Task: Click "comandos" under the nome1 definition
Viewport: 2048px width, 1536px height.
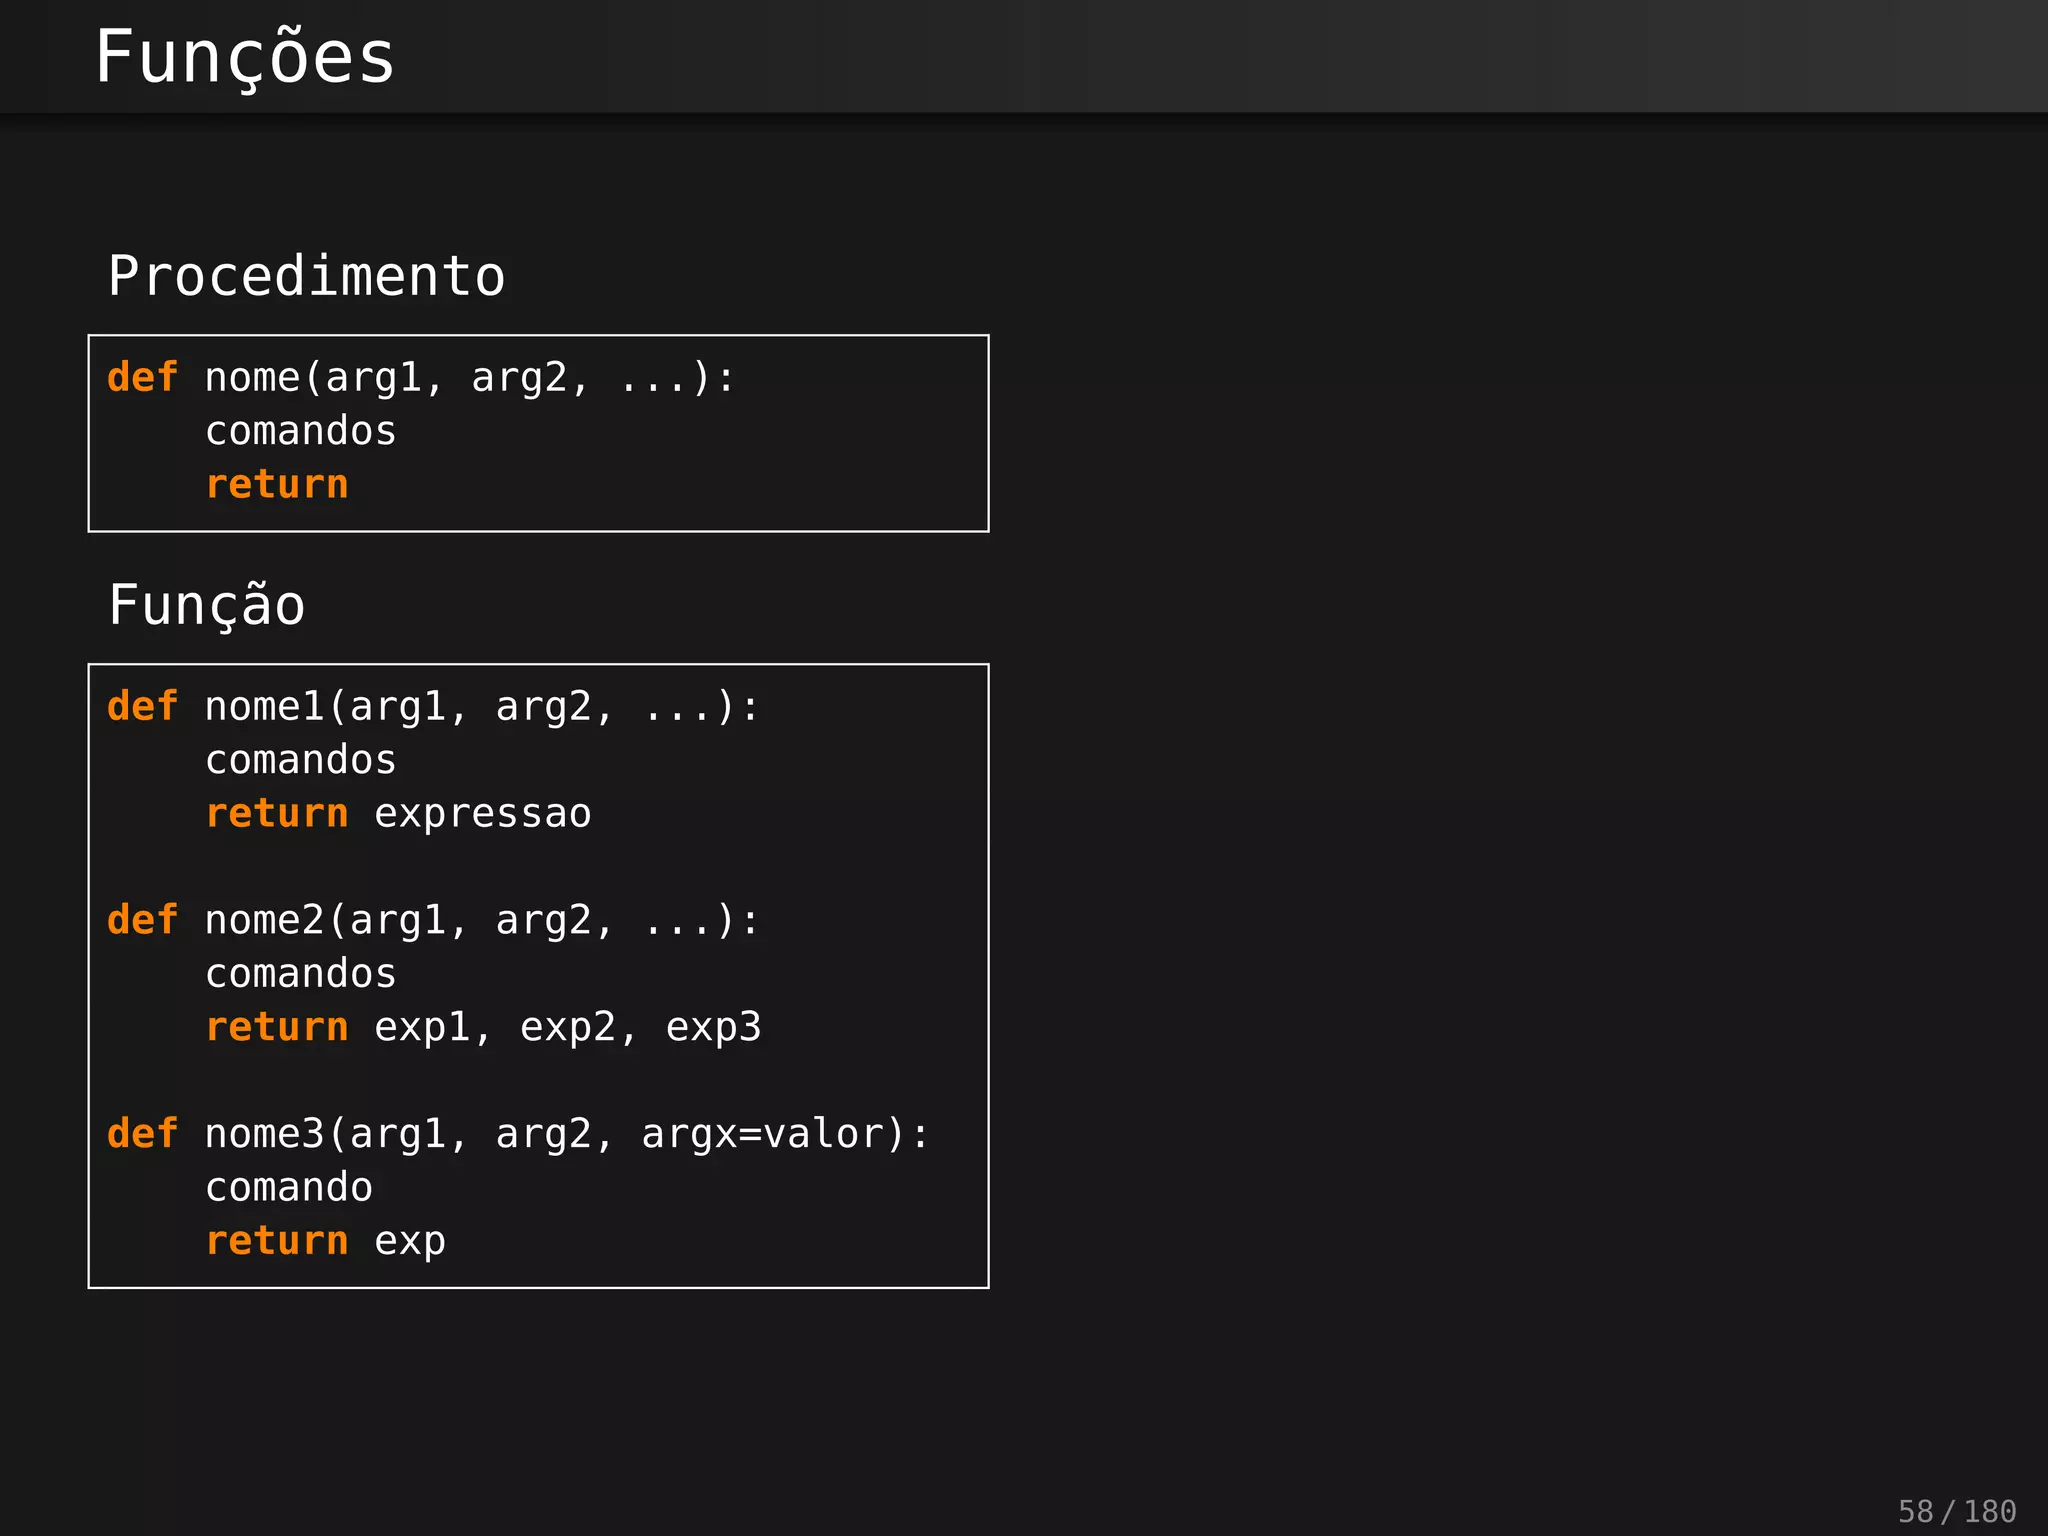Action: click(301, 760)
